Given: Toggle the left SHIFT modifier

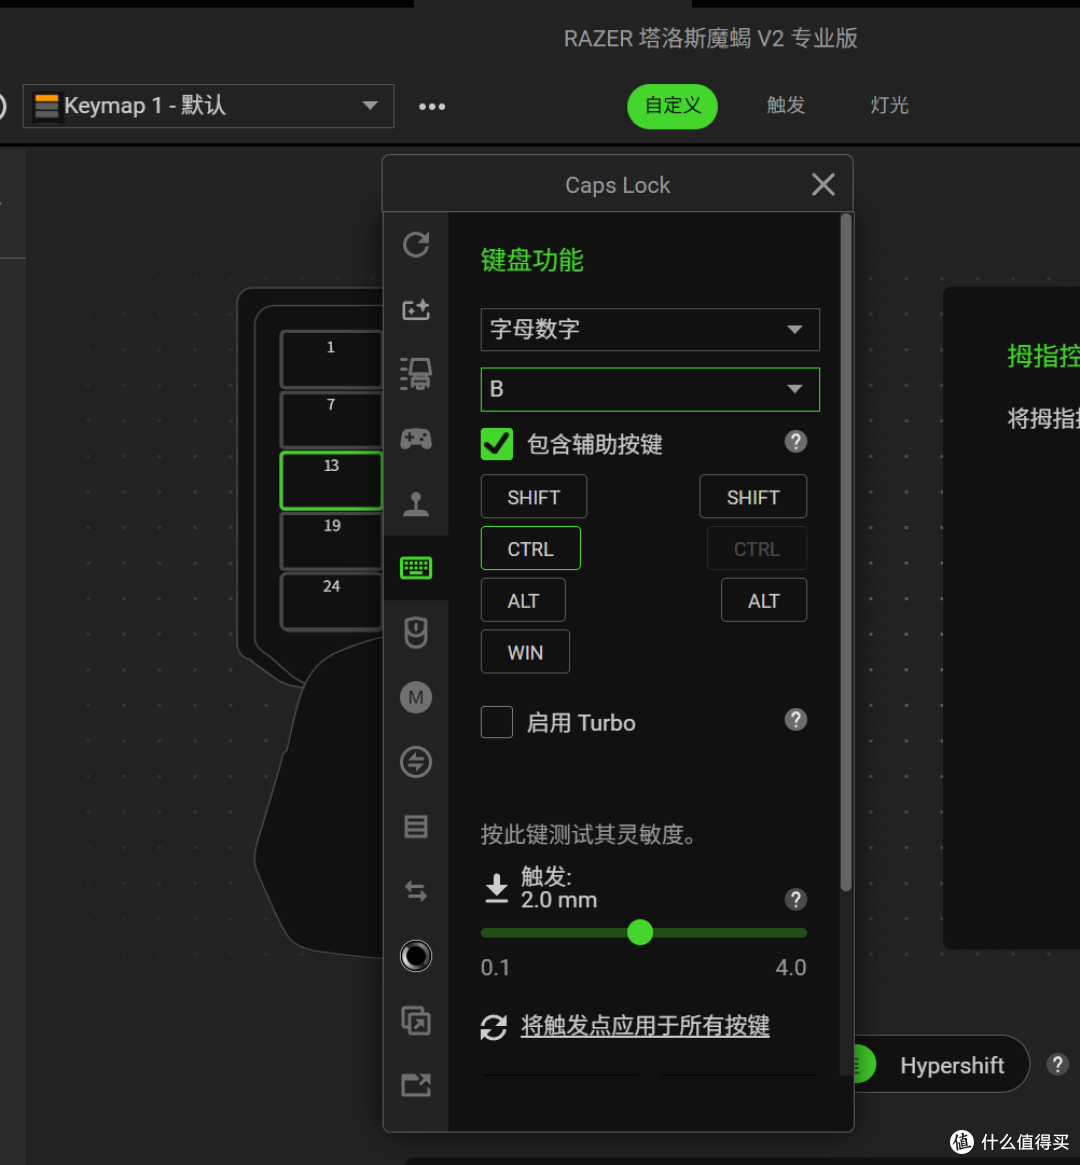Looking at the screenshot, I should pos(533,496).
